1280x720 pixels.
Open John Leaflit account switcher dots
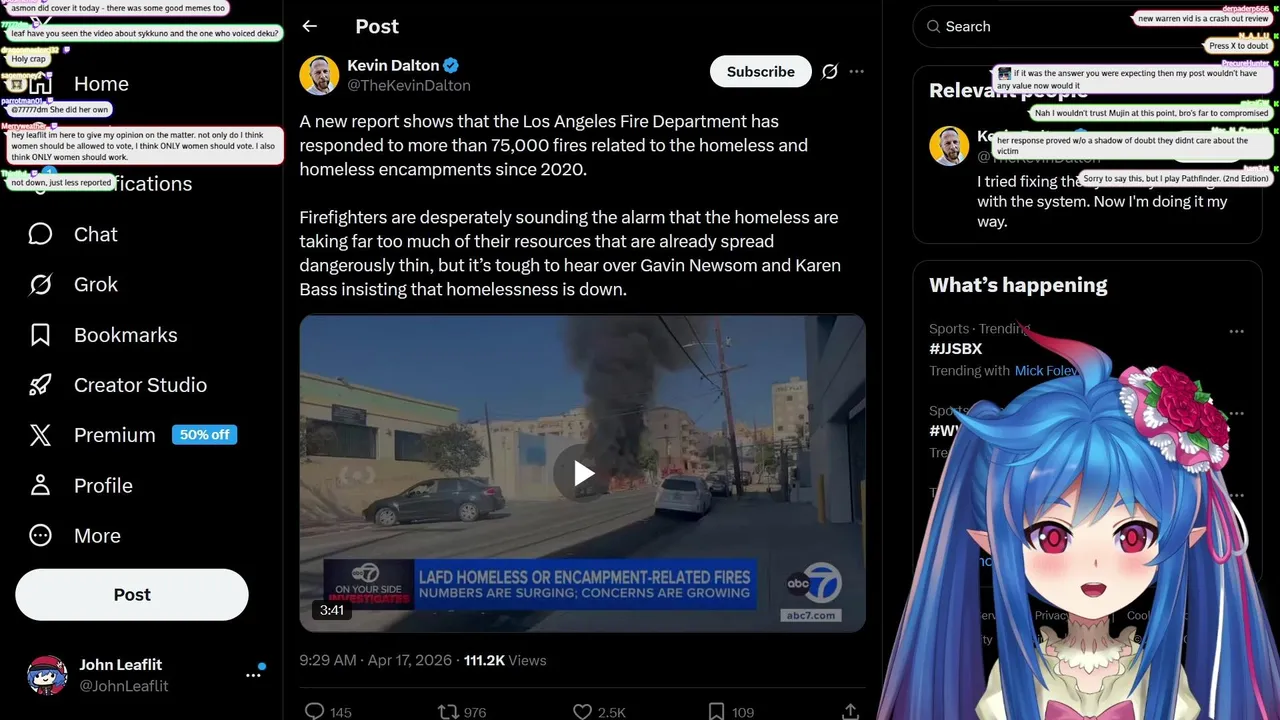click(253, 675)
